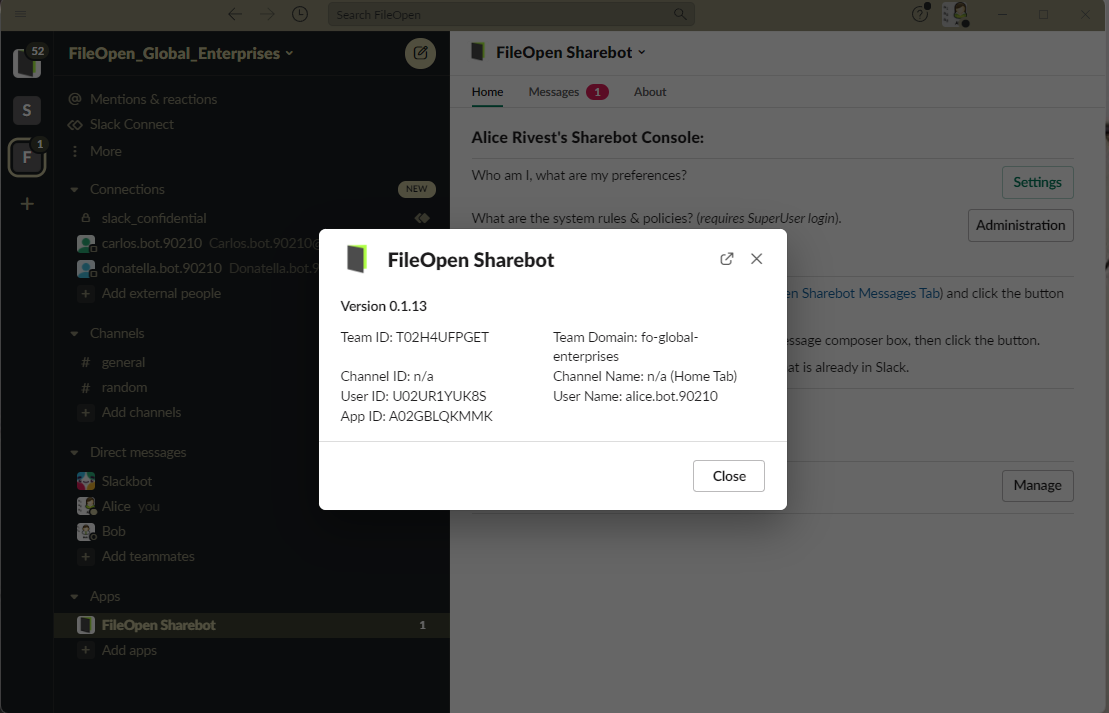
Task: Select FileOpen Sharebot under Apps
Action: 252,625
